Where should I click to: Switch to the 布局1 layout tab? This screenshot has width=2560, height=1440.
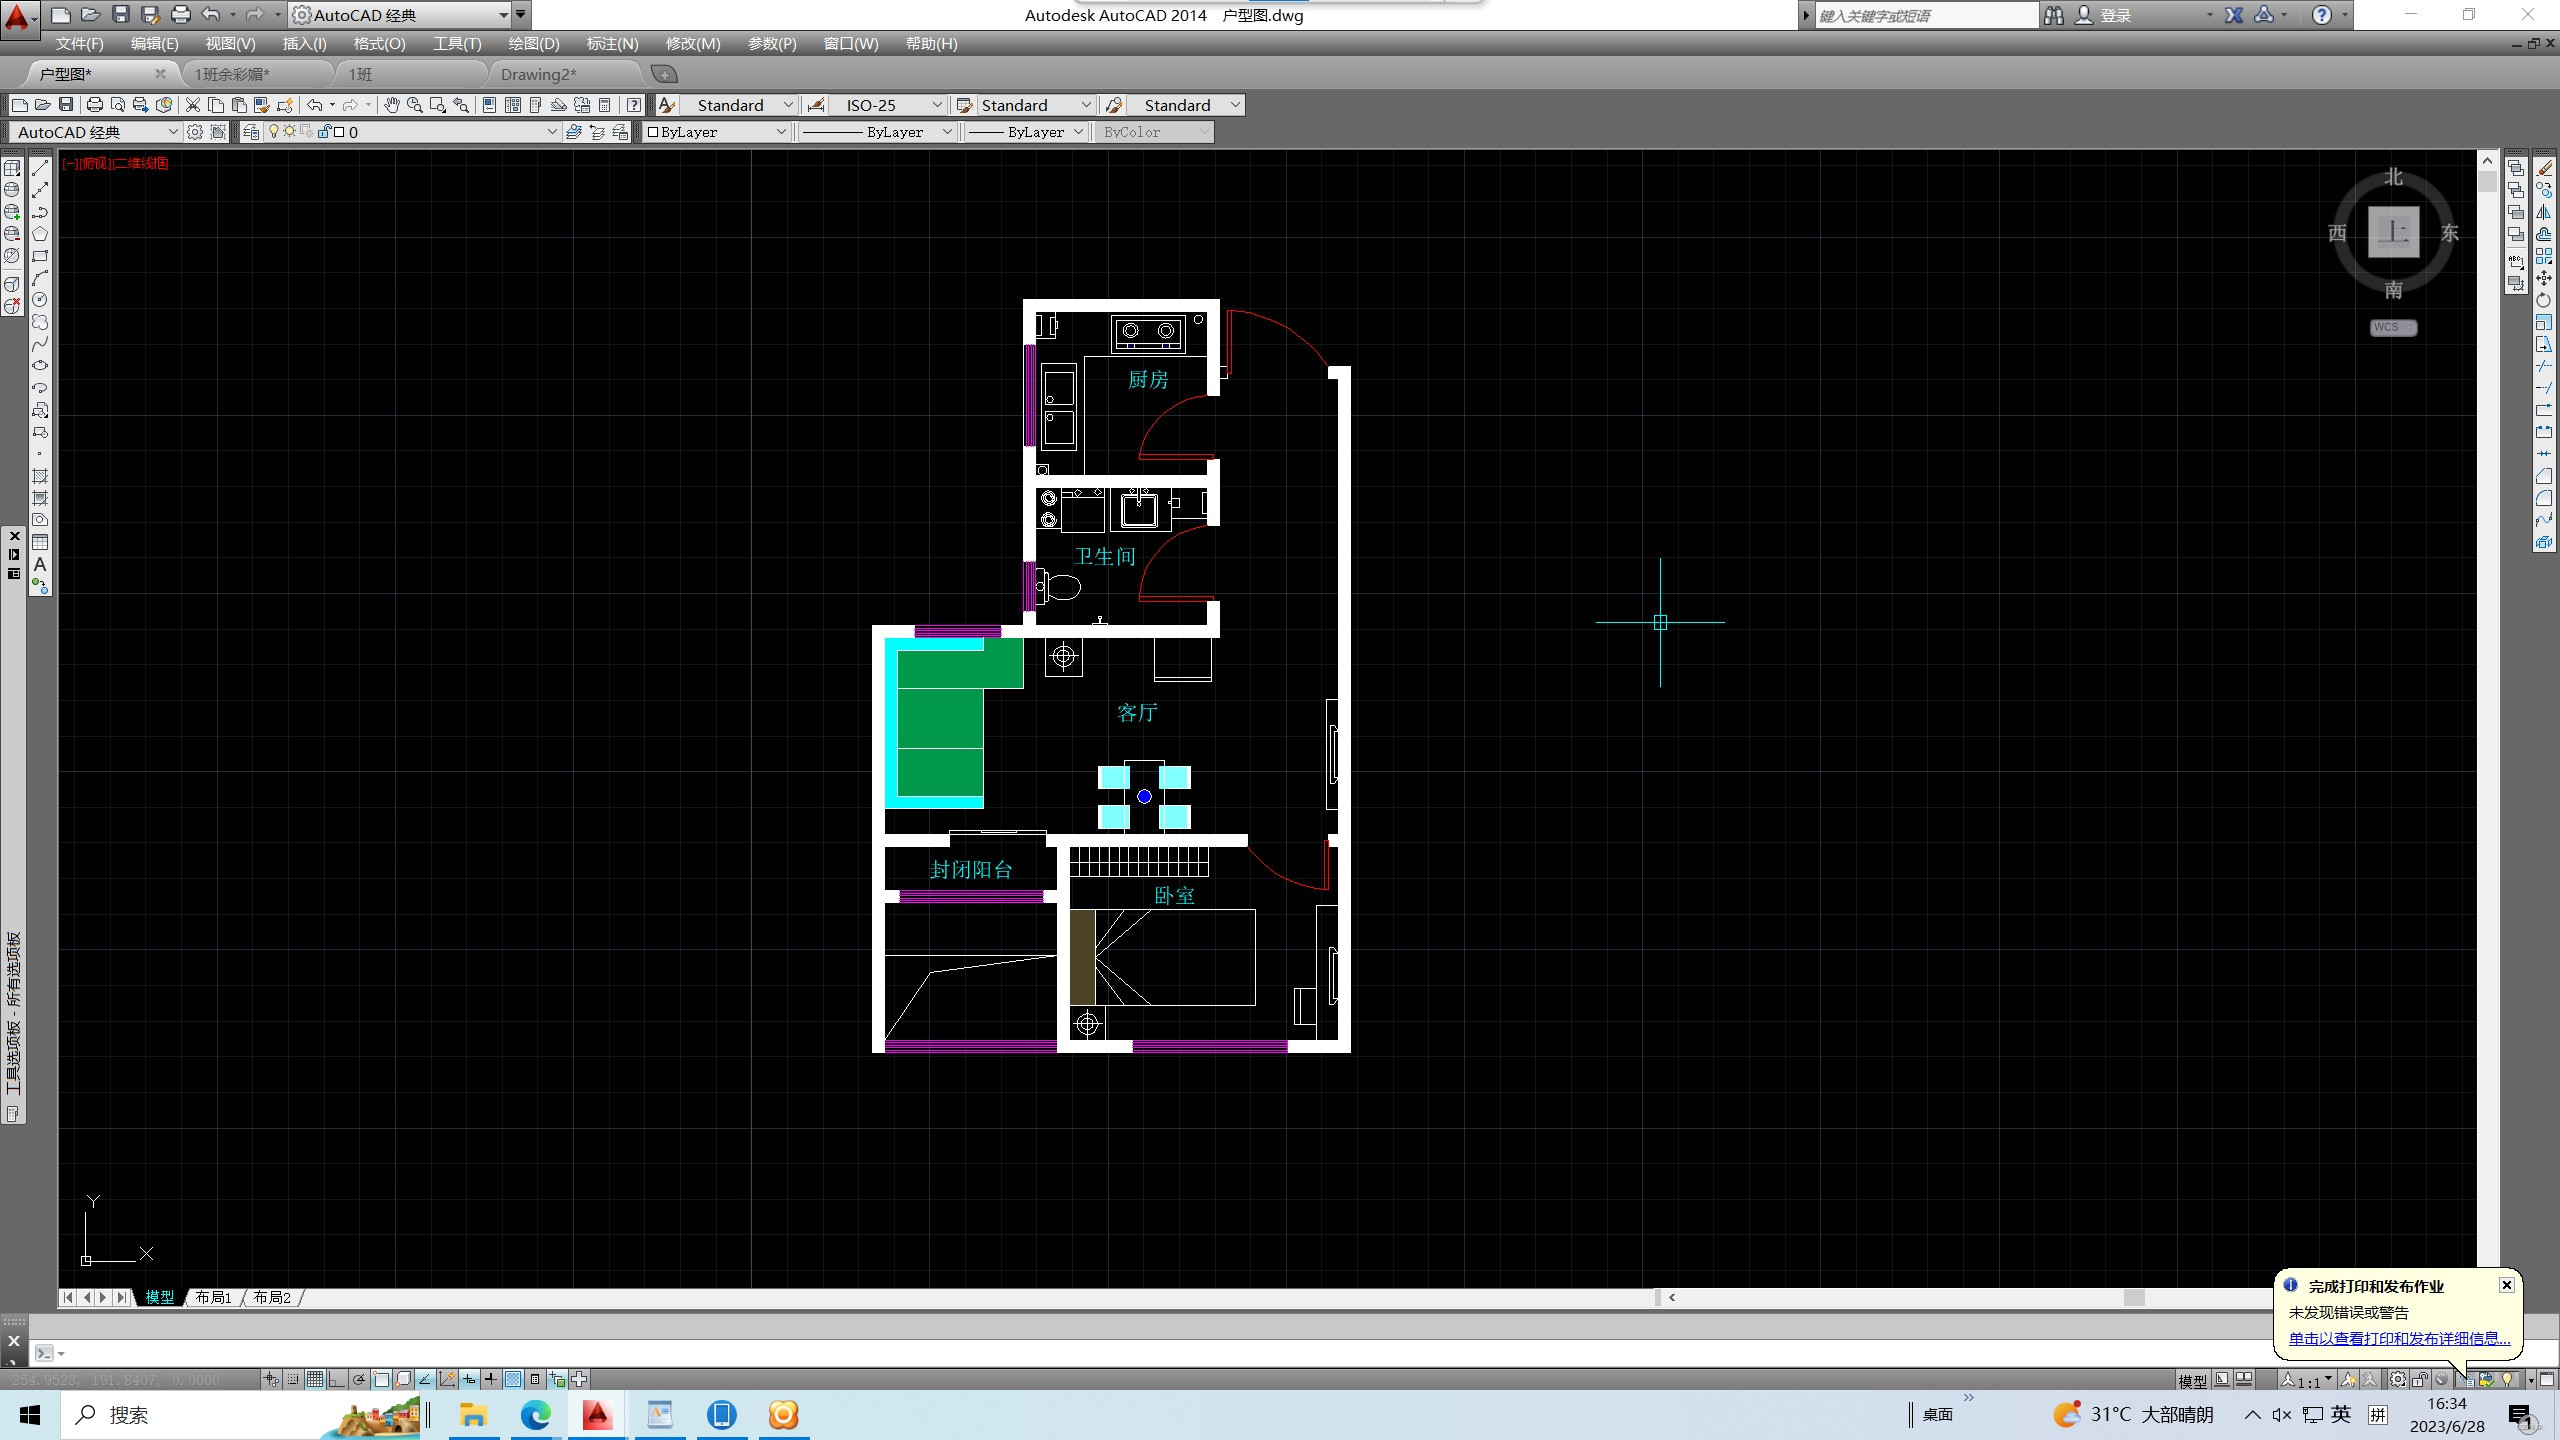click(214, 1297)
